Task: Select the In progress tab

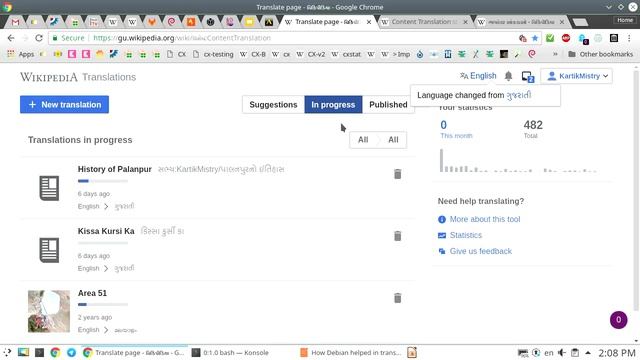Action: click(x=333, y=105)
